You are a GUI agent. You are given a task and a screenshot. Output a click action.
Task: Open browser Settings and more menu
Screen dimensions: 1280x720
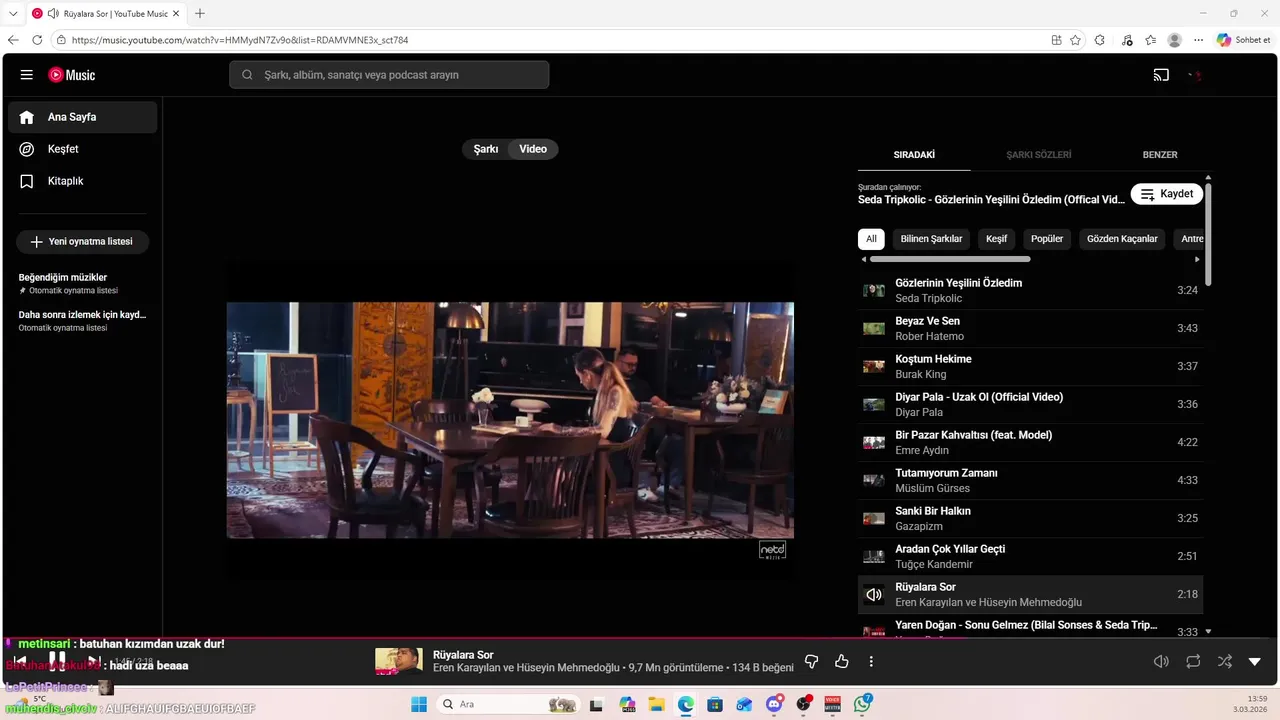click(1198, 40)
